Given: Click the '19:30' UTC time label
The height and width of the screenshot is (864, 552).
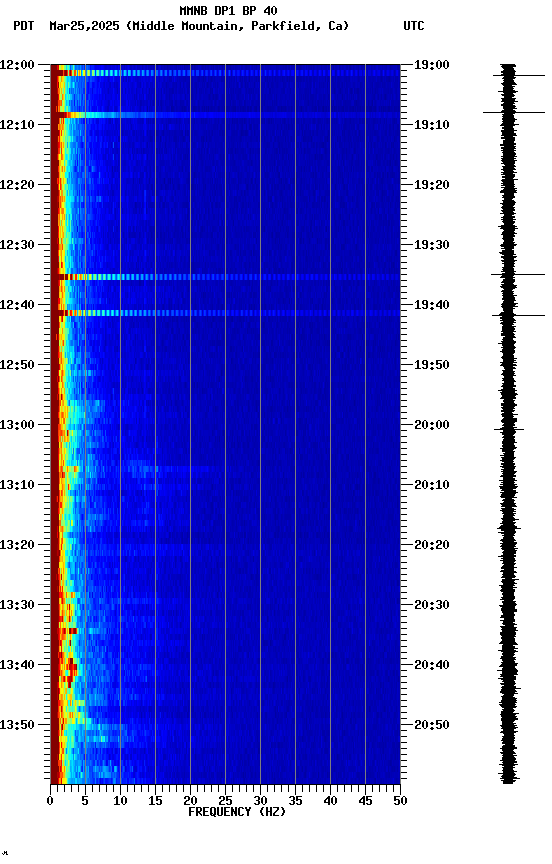Looking at the screenshot, I should tap(432, 245).
